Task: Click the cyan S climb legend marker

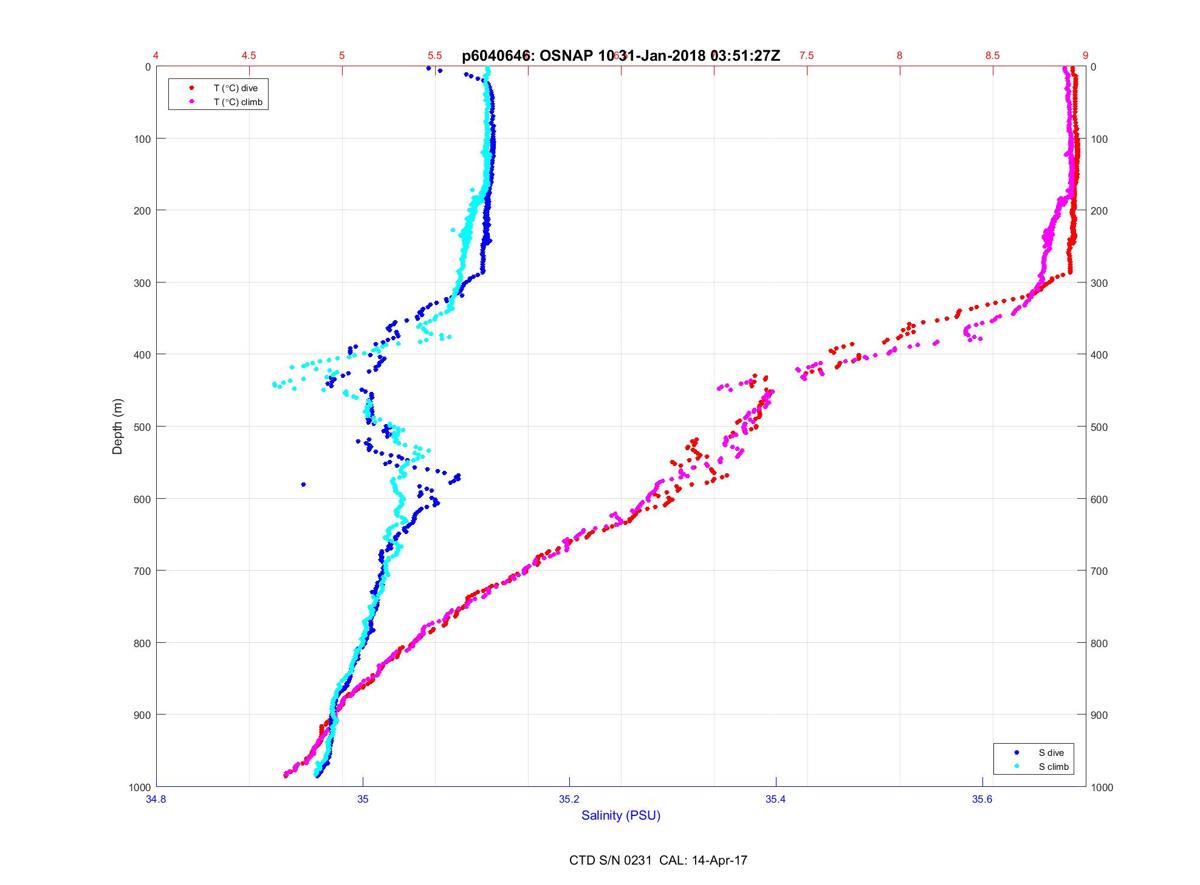Action: [1017, 766]
